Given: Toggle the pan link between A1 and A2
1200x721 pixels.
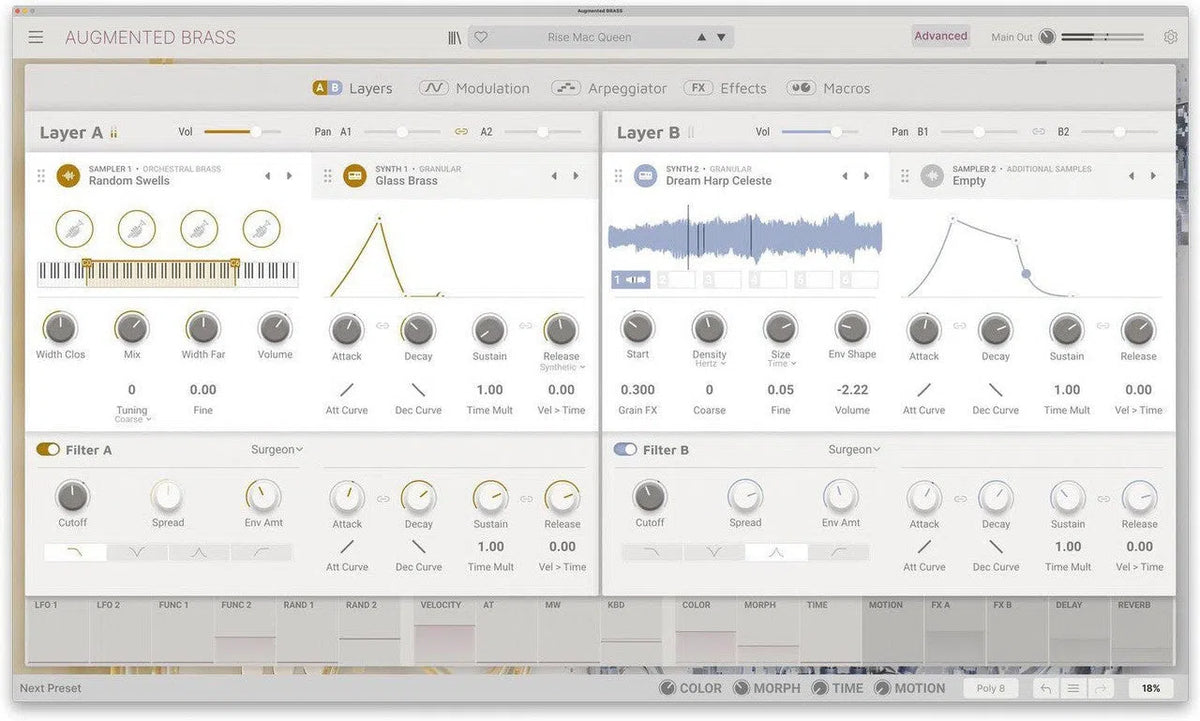Looking at the screenshot, I should coord(461,131).
